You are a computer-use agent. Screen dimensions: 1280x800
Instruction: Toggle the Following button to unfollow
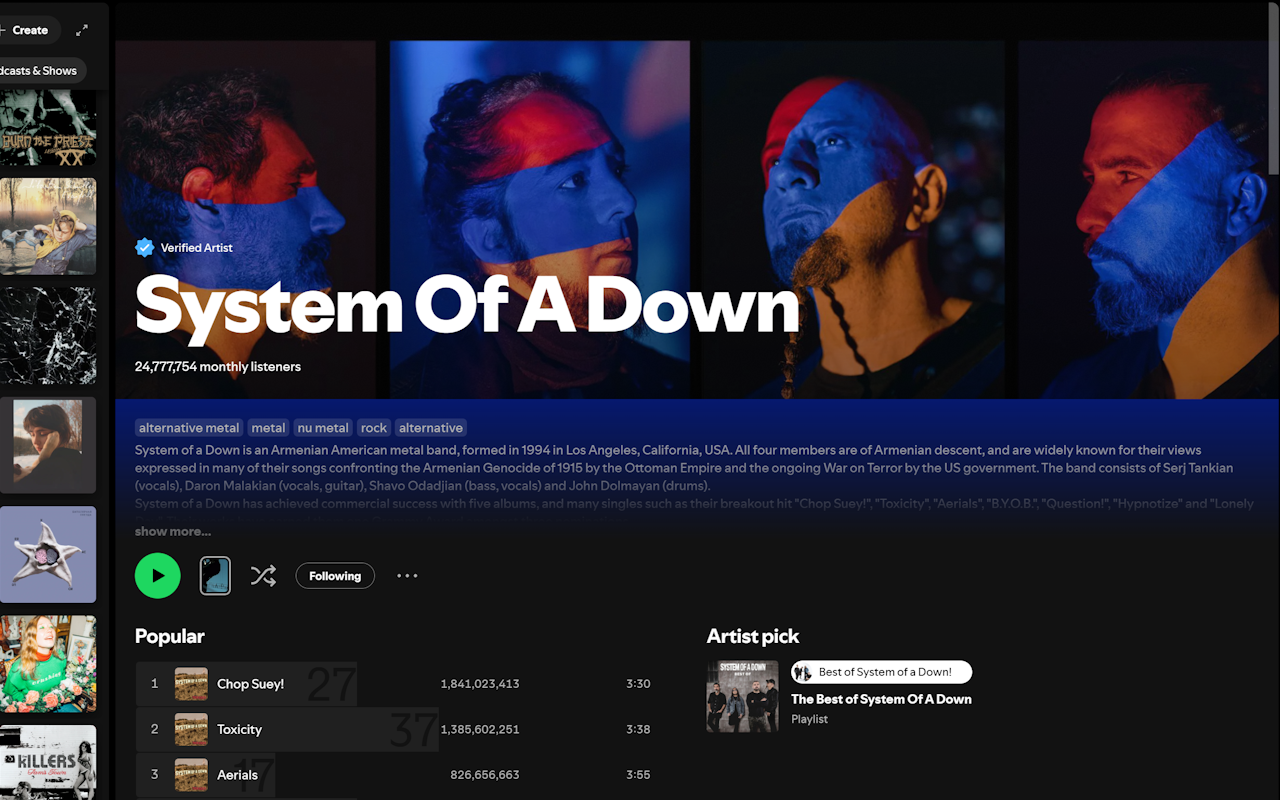coord(335,576)
